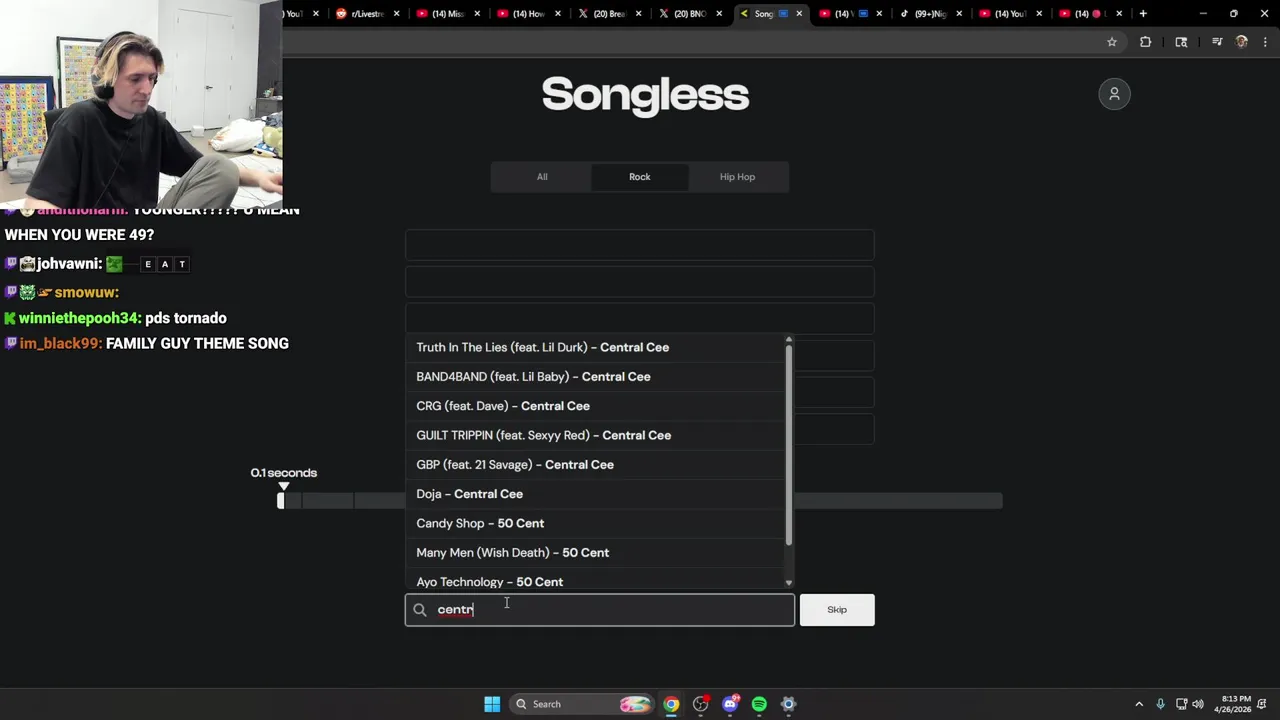Switch to the (14) How YouTube tab
Screen dimensions: 1280x720
click(x=528, y=14)
